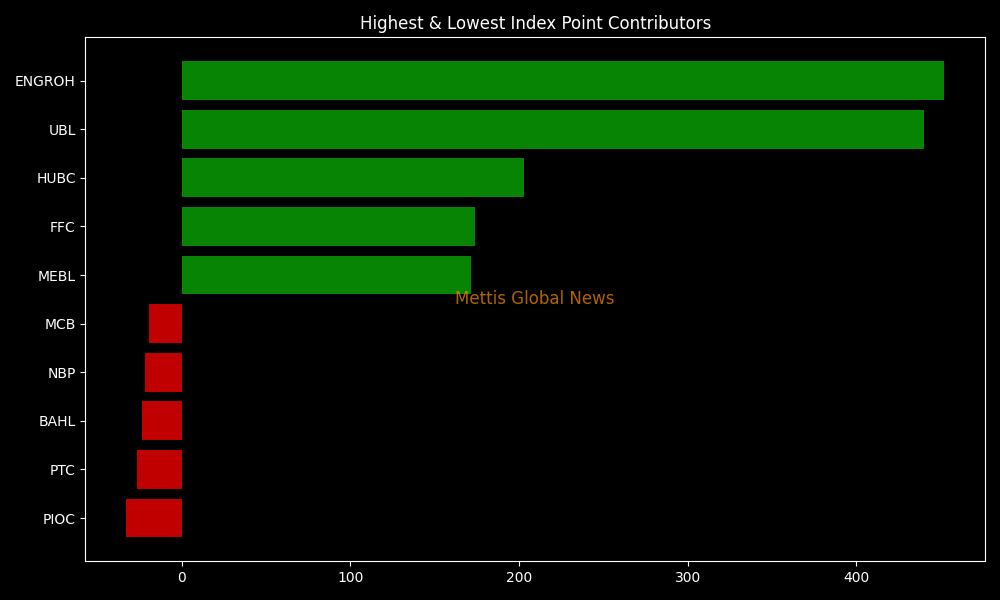Select the red MCB bar
Screen dimensions: 1000x600
click(x=166, y=324)
